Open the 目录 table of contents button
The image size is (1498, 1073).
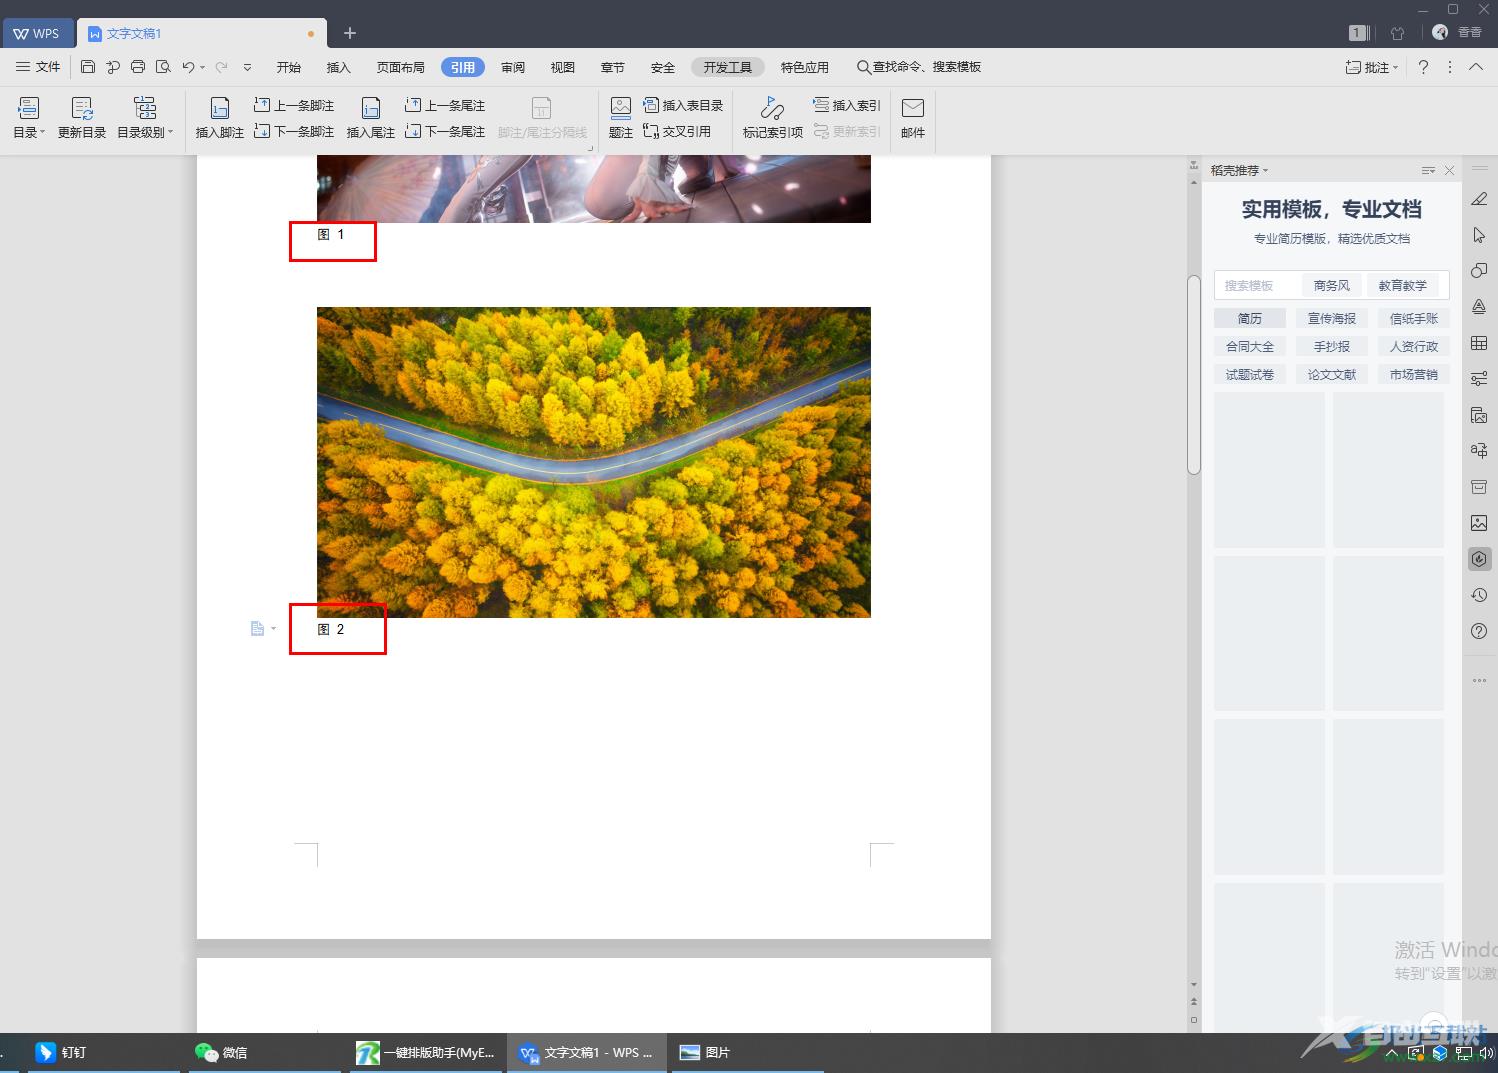(29, 118)
